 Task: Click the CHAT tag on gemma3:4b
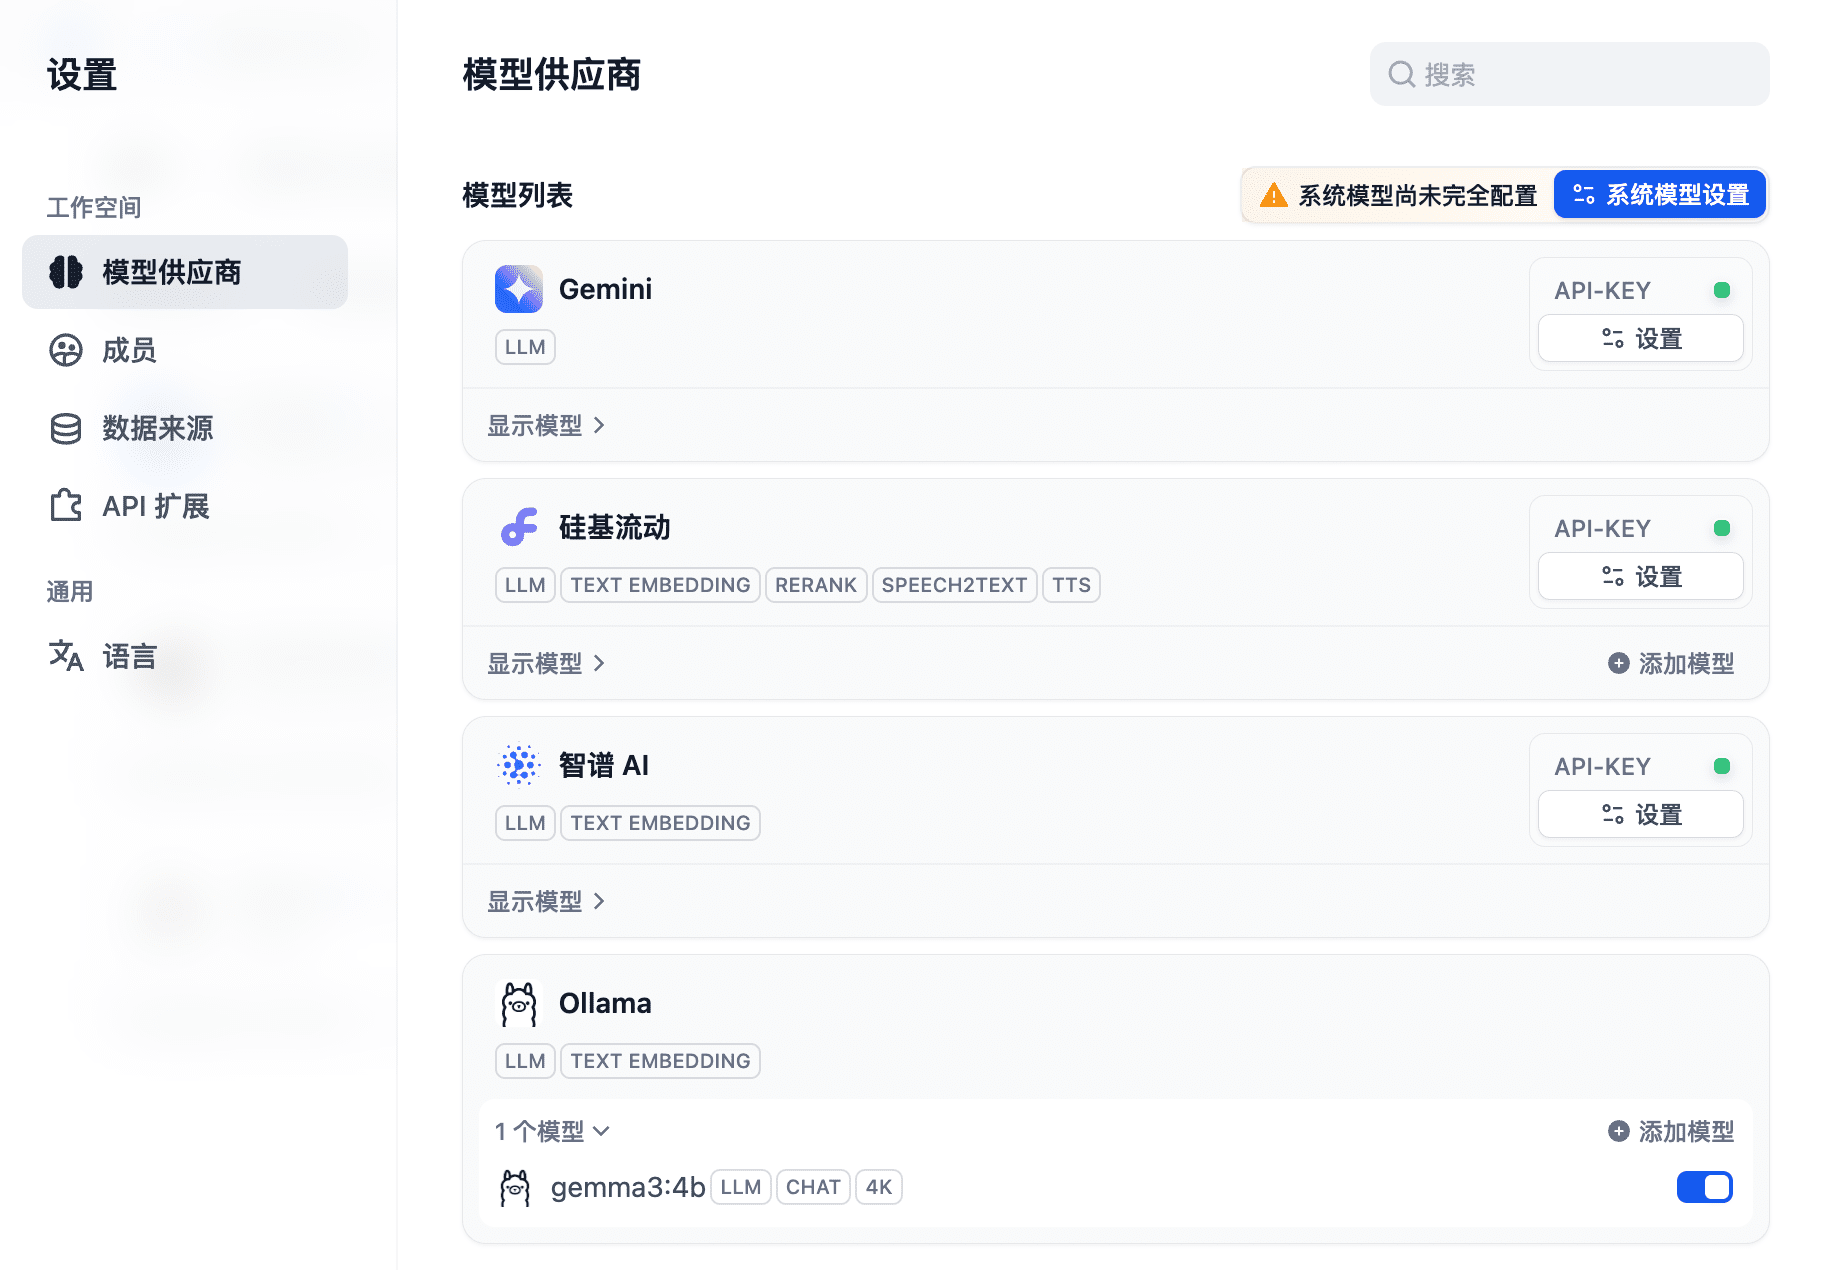tap(813, 1187)
